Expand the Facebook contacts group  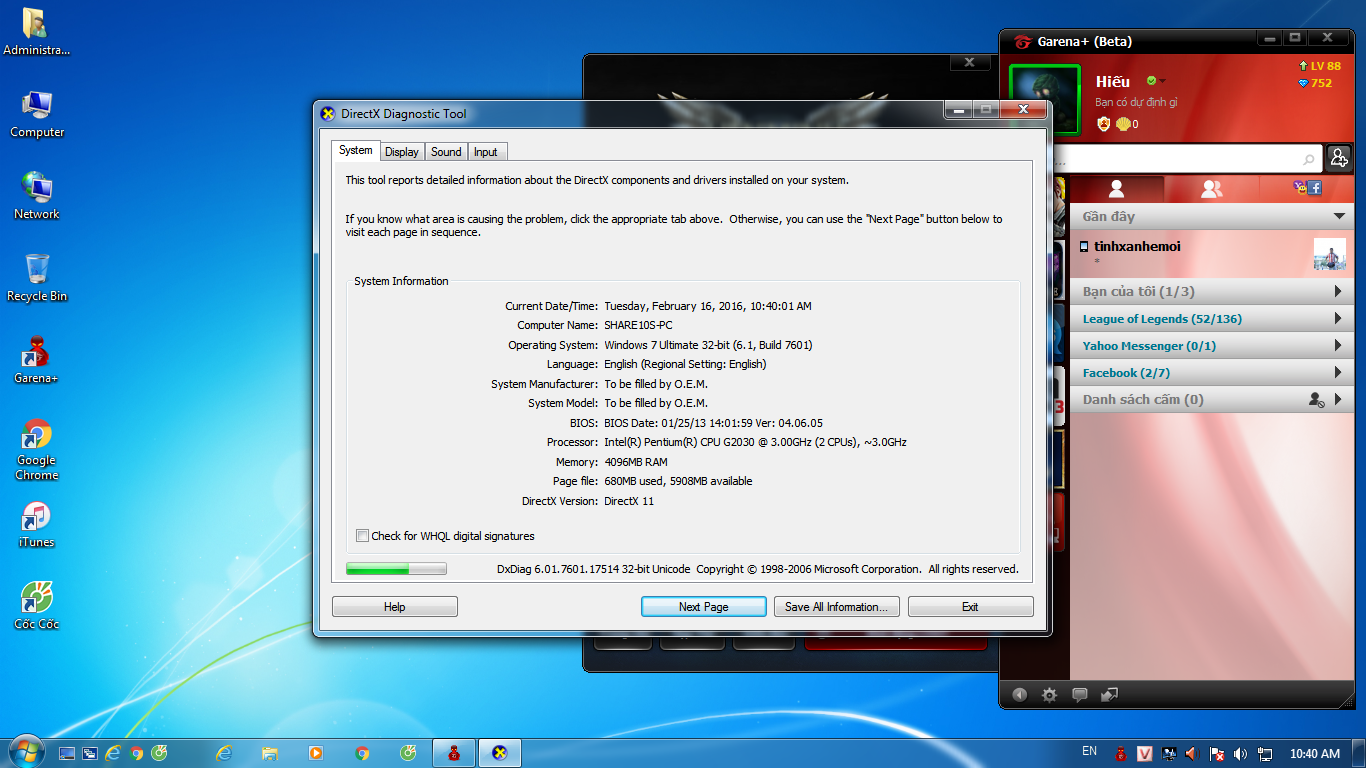click(x=1338, y=373)
